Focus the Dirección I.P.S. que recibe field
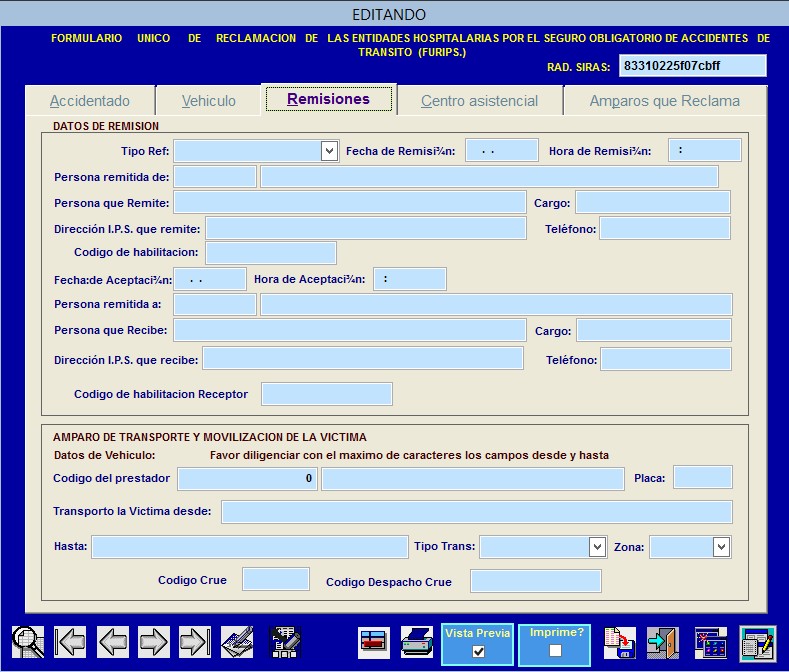 click(x=363, y=358)
